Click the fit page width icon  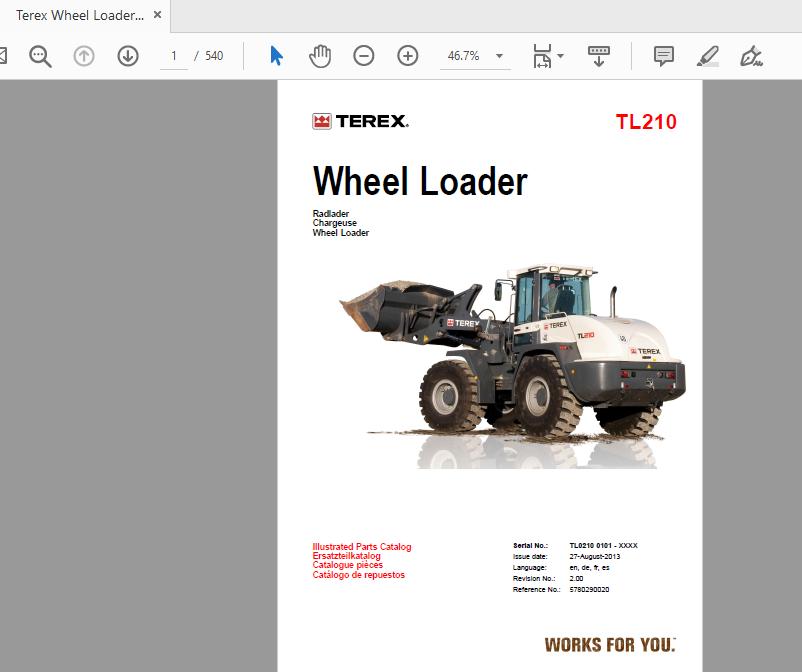tap(542, 56)
